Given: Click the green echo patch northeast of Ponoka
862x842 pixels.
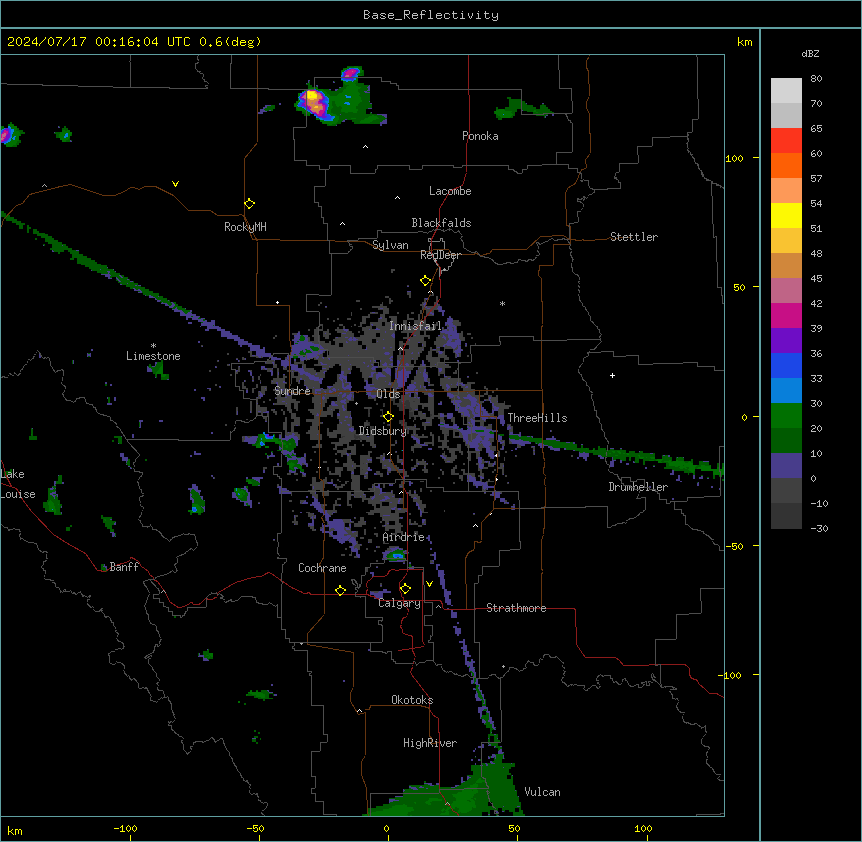Looking at the screenshot, I should [x=522, y=108].
